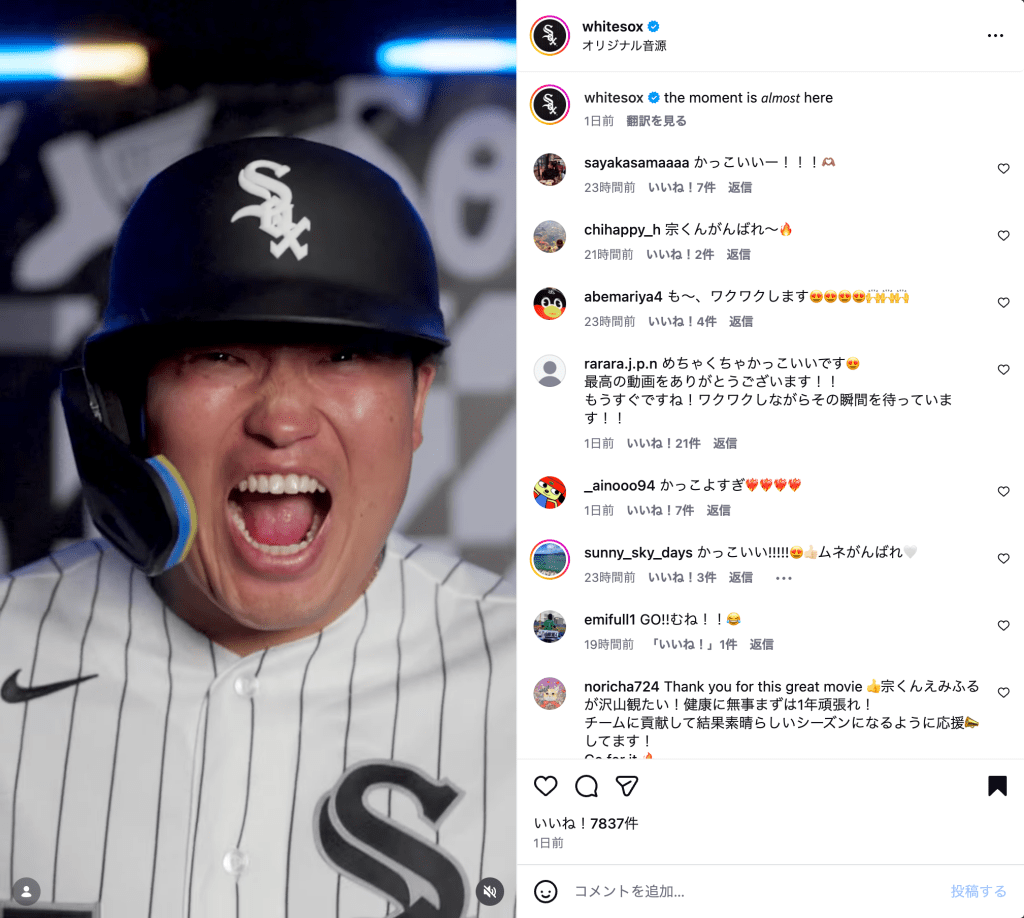Like the rarara.j.p.n comment heart
The image size is (1024, 918).
[x=1004, y=370]
